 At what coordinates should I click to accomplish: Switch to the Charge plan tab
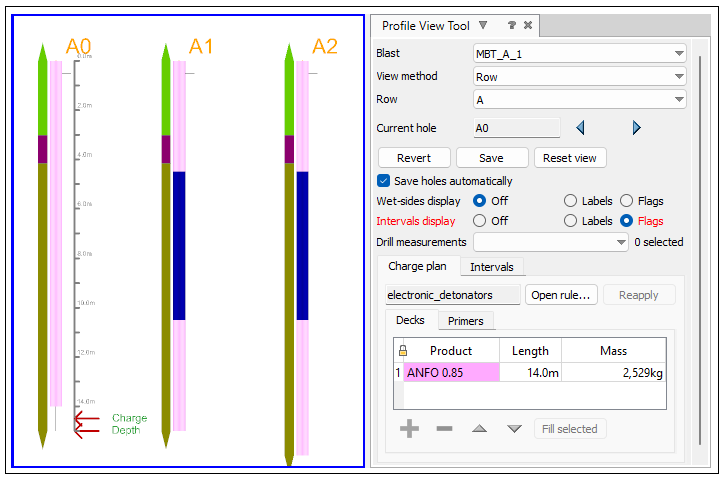[x=418, y=266]
